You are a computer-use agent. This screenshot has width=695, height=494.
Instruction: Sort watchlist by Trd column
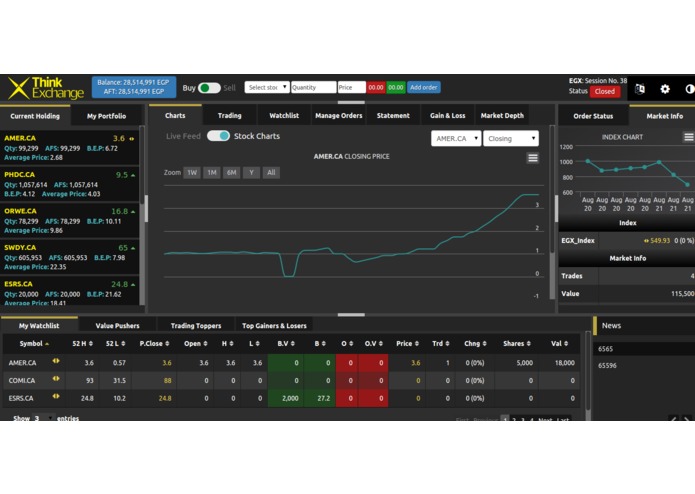tap(441, 343)
